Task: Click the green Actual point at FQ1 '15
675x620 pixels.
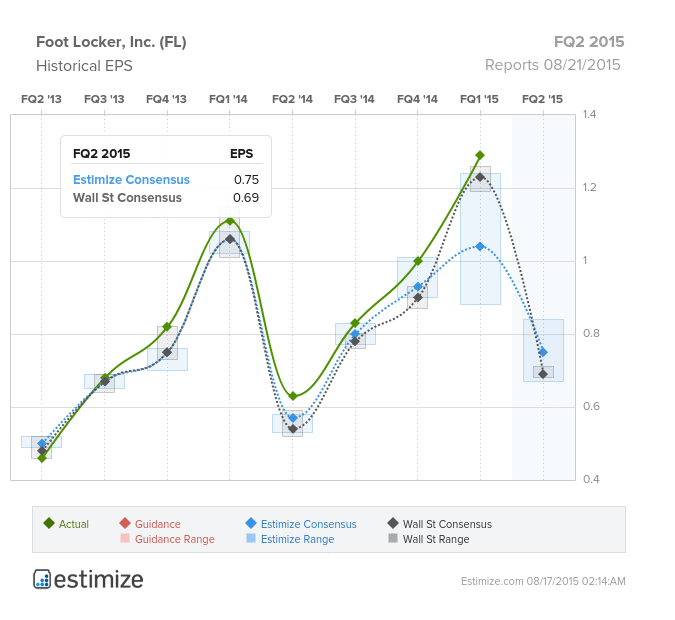Action: (x=480, y=155)
